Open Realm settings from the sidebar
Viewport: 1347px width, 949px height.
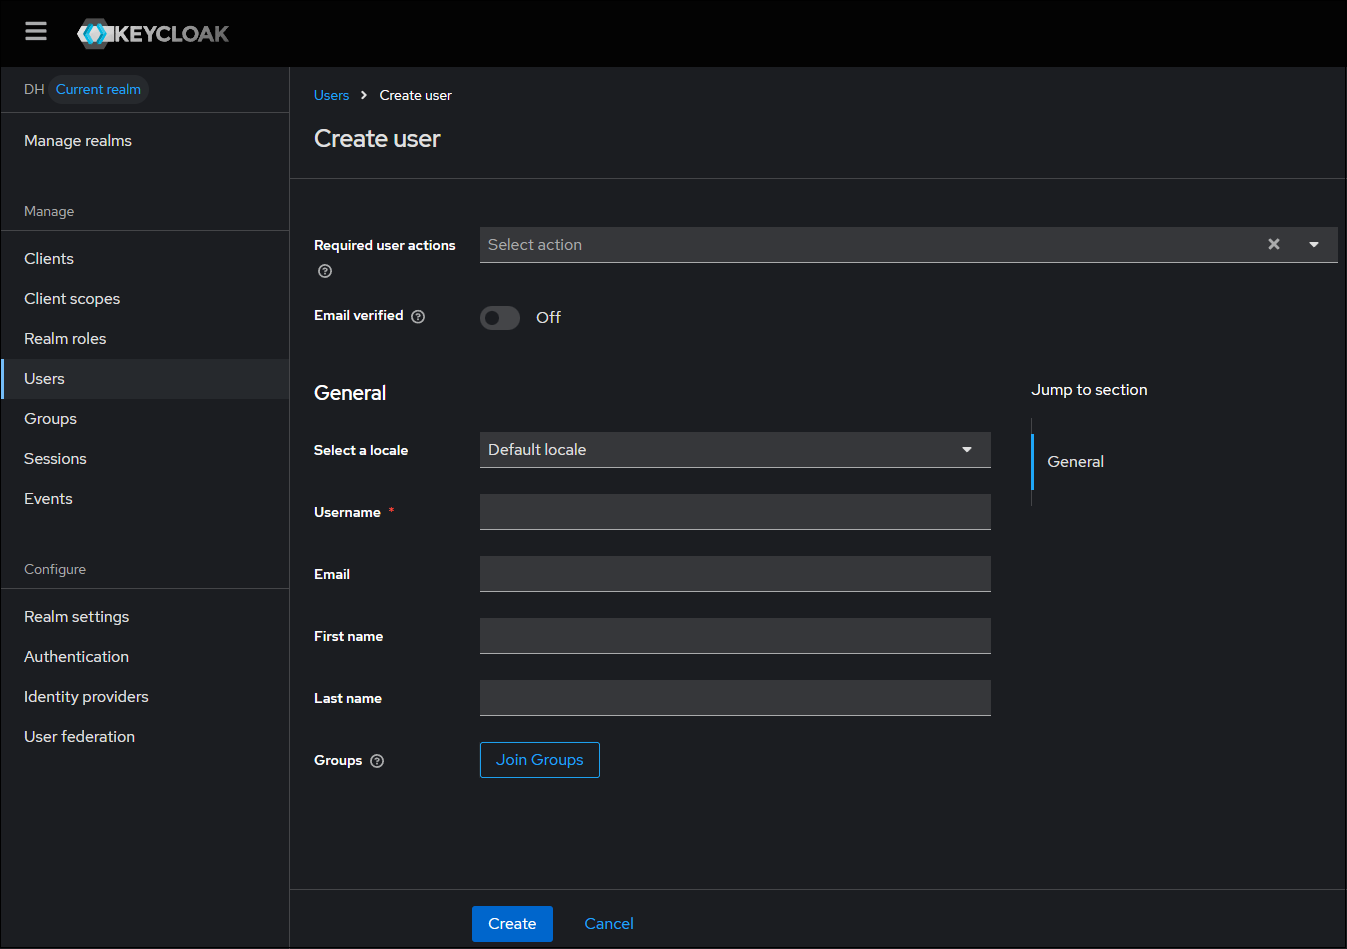click(77, 616)
